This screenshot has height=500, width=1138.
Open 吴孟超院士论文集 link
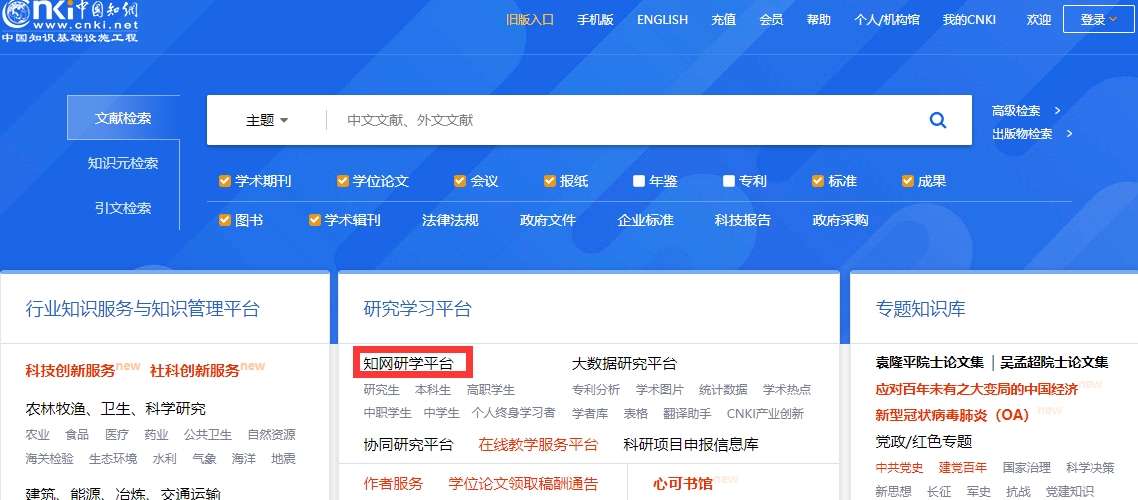pos(1055,362)
